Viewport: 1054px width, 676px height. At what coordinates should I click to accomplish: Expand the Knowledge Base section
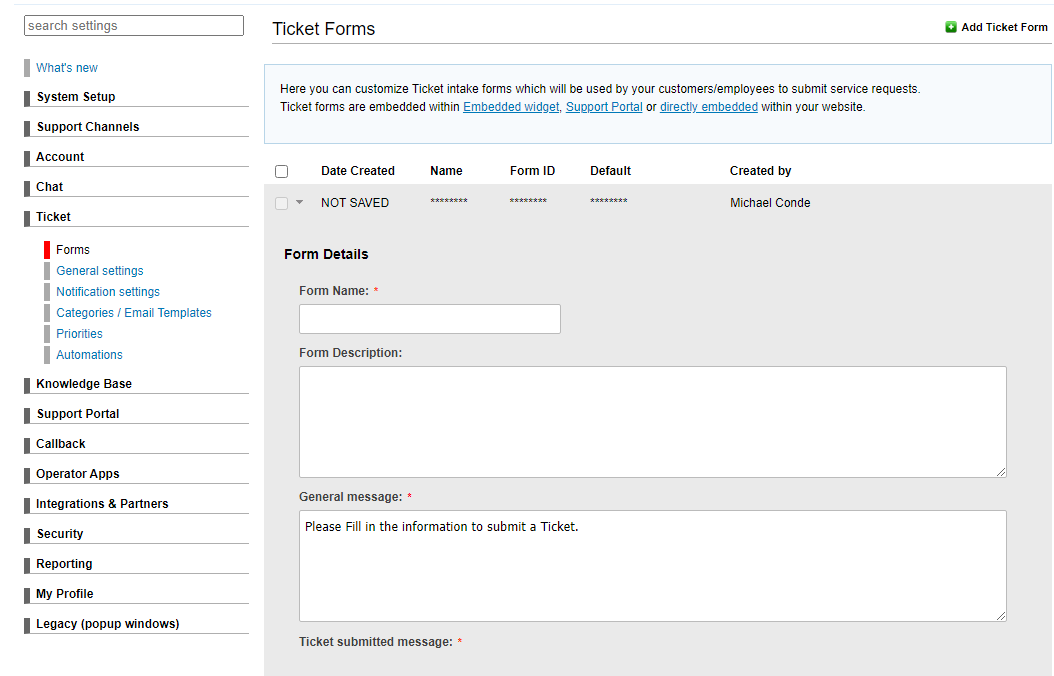pyautogui.click(x=84, y=384)
